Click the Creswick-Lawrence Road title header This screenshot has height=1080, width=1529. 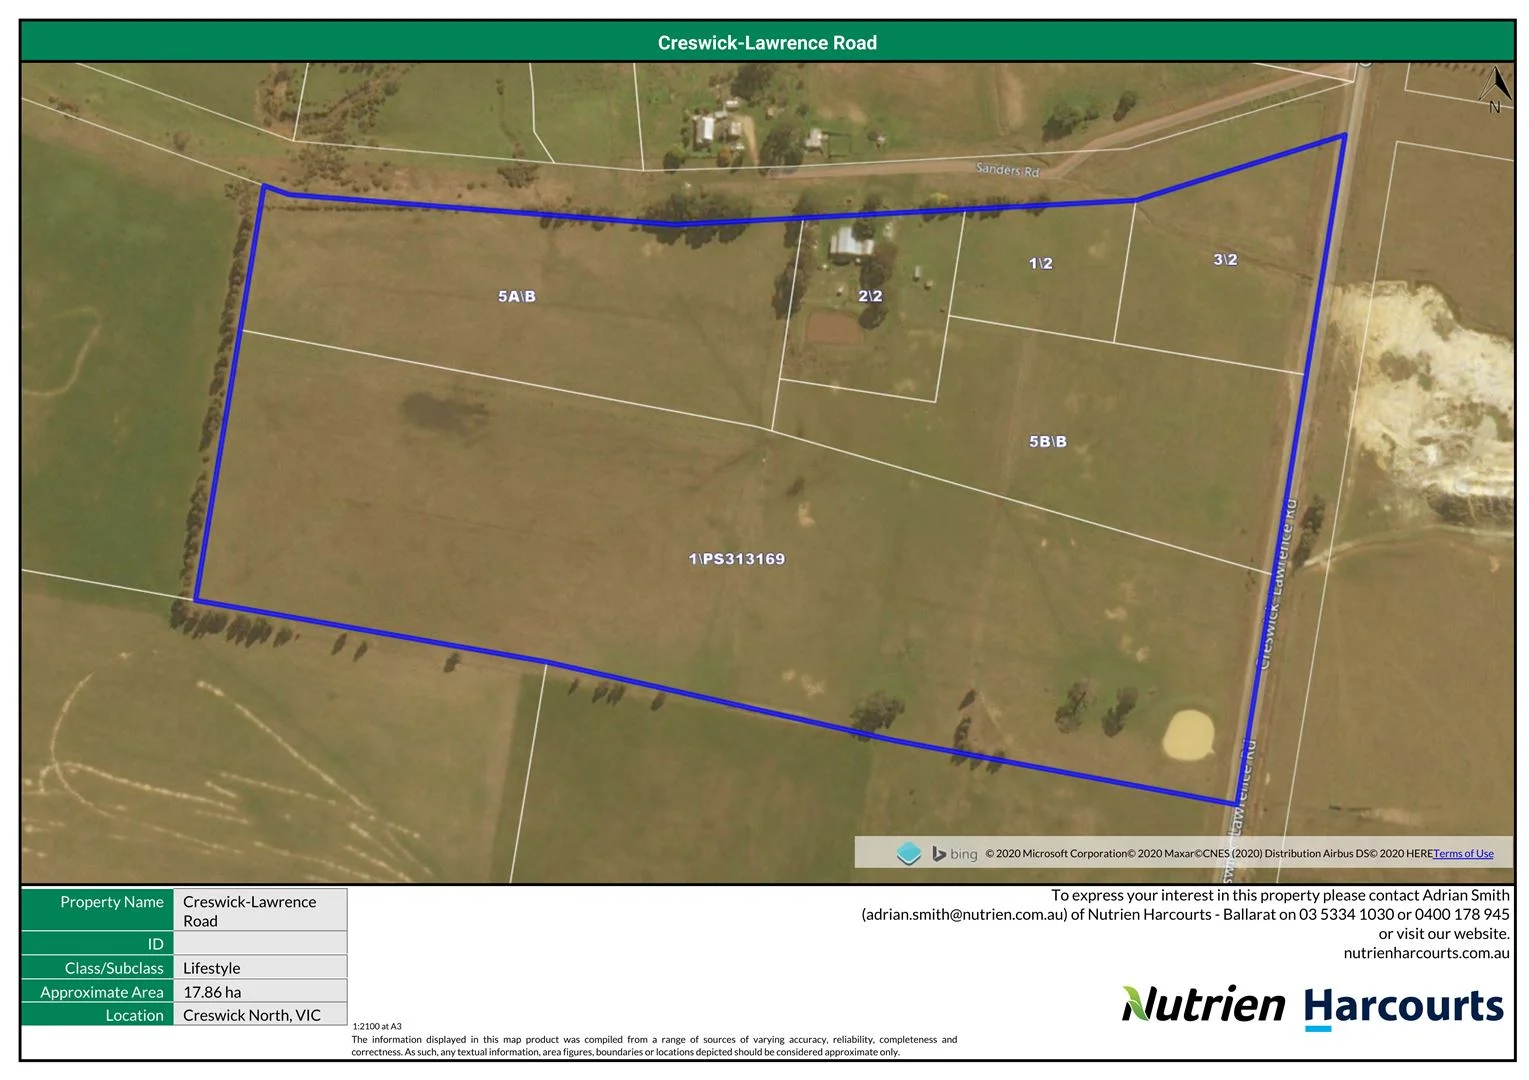coord(767,43)
